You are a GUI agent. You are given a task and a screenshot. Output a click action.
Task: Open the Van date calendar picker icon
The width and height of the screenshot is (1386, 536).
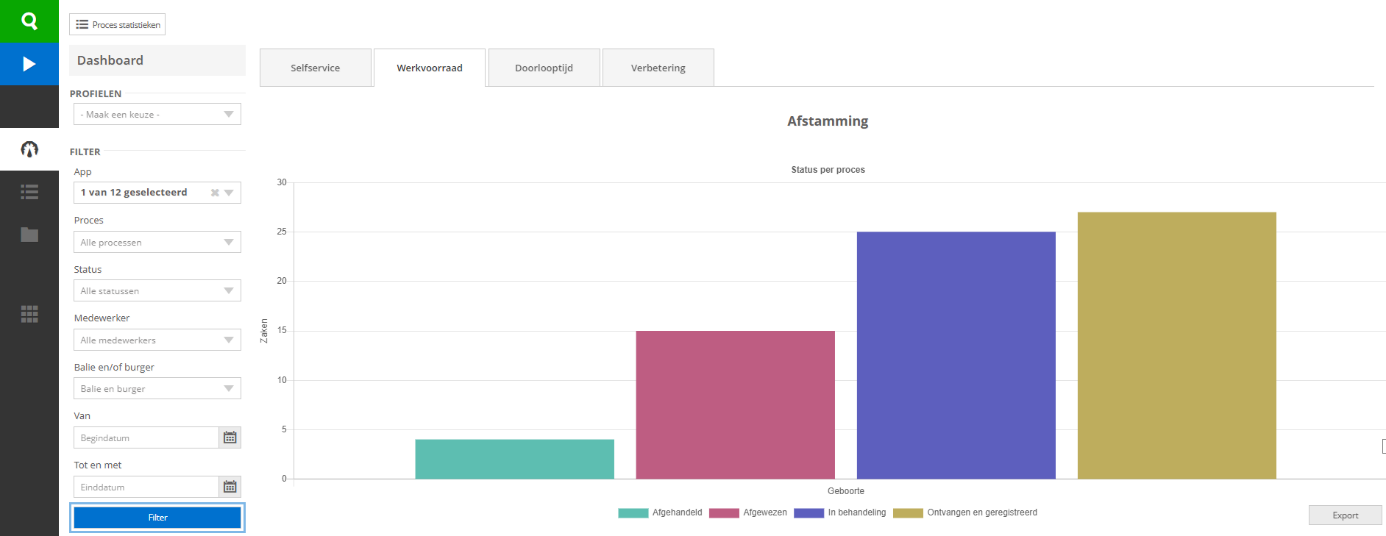click(230, 437)
